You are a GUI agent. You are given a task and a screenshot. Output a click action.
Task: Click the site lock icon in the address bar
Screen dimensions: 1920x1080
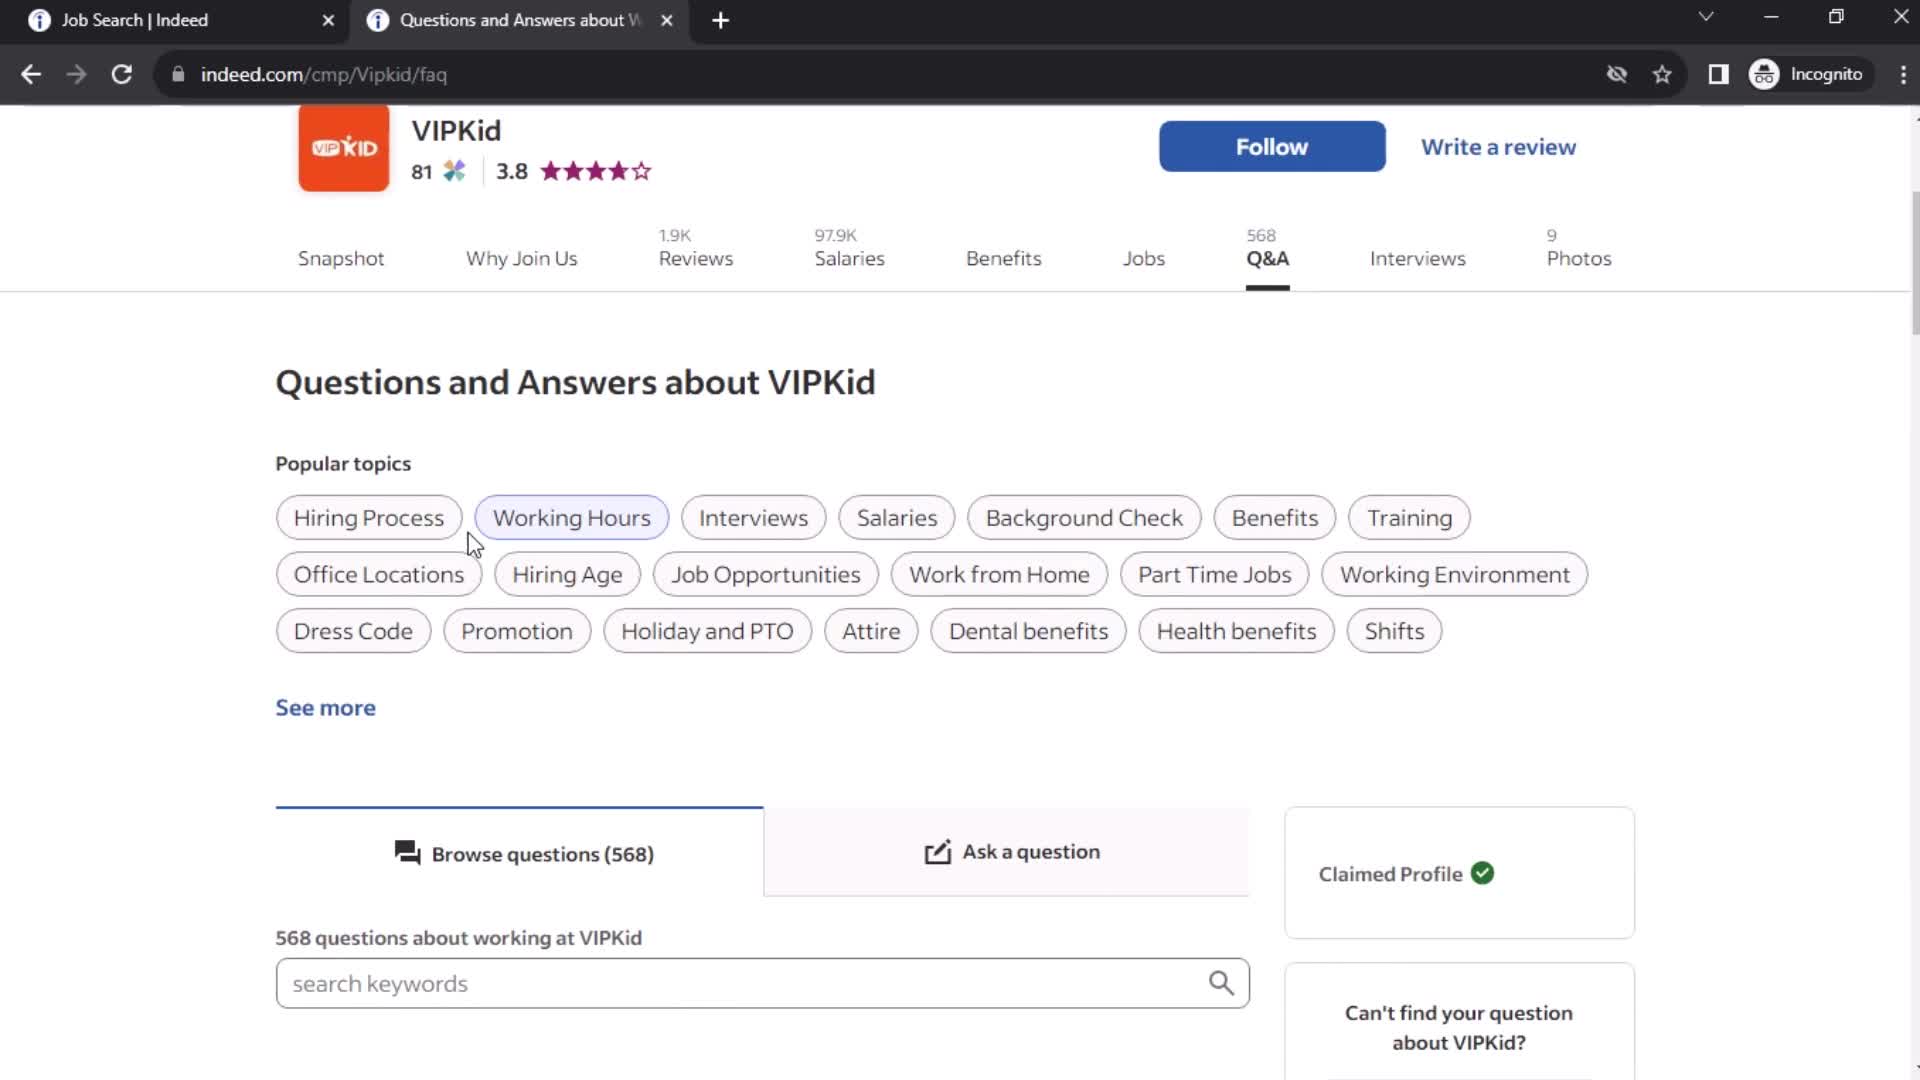178,74
